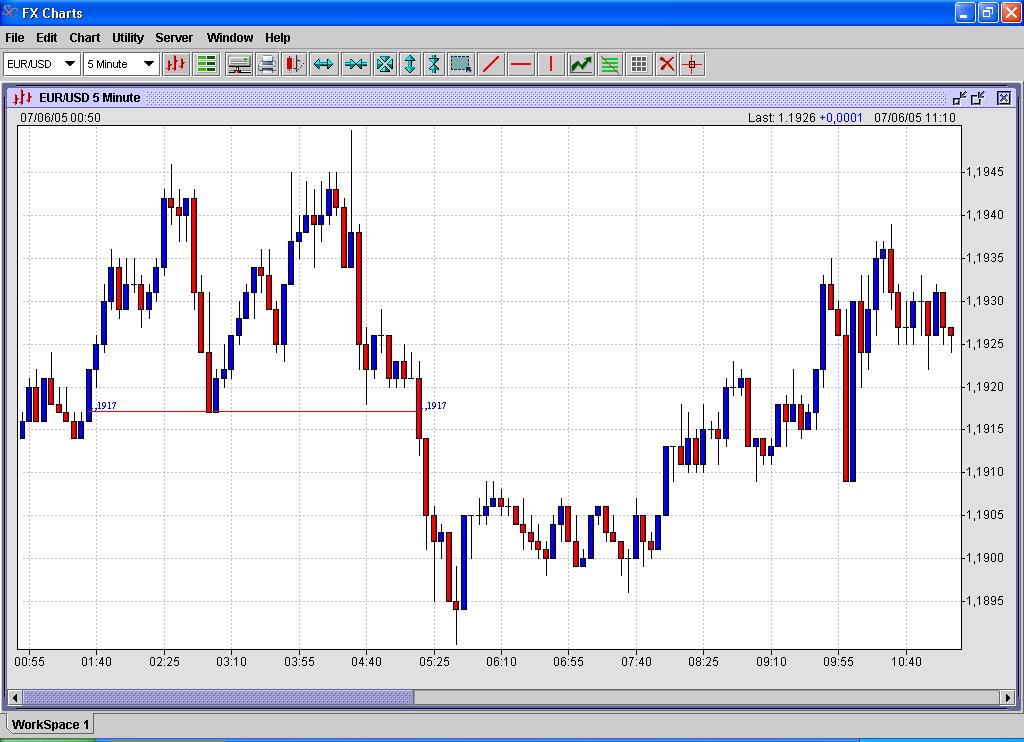Click the server connection toolbar icon

[x=239, y=64]
